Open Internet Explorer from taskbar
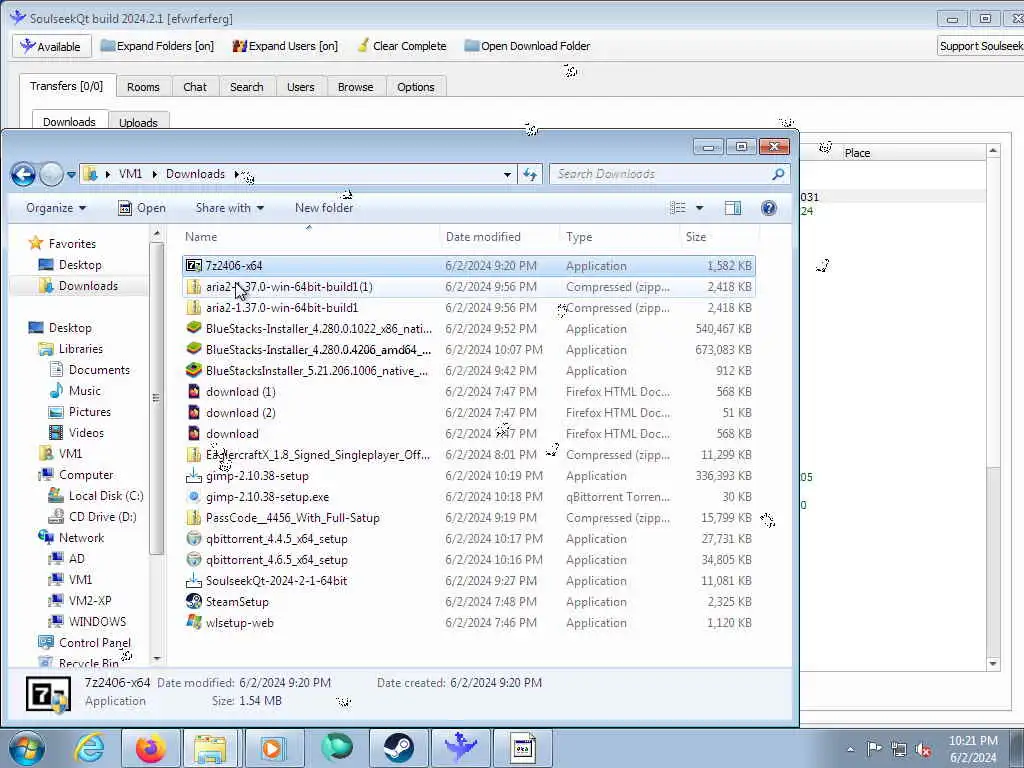Image resolution: width=1024 pixels, height=768 pixels. click(88, 748)
